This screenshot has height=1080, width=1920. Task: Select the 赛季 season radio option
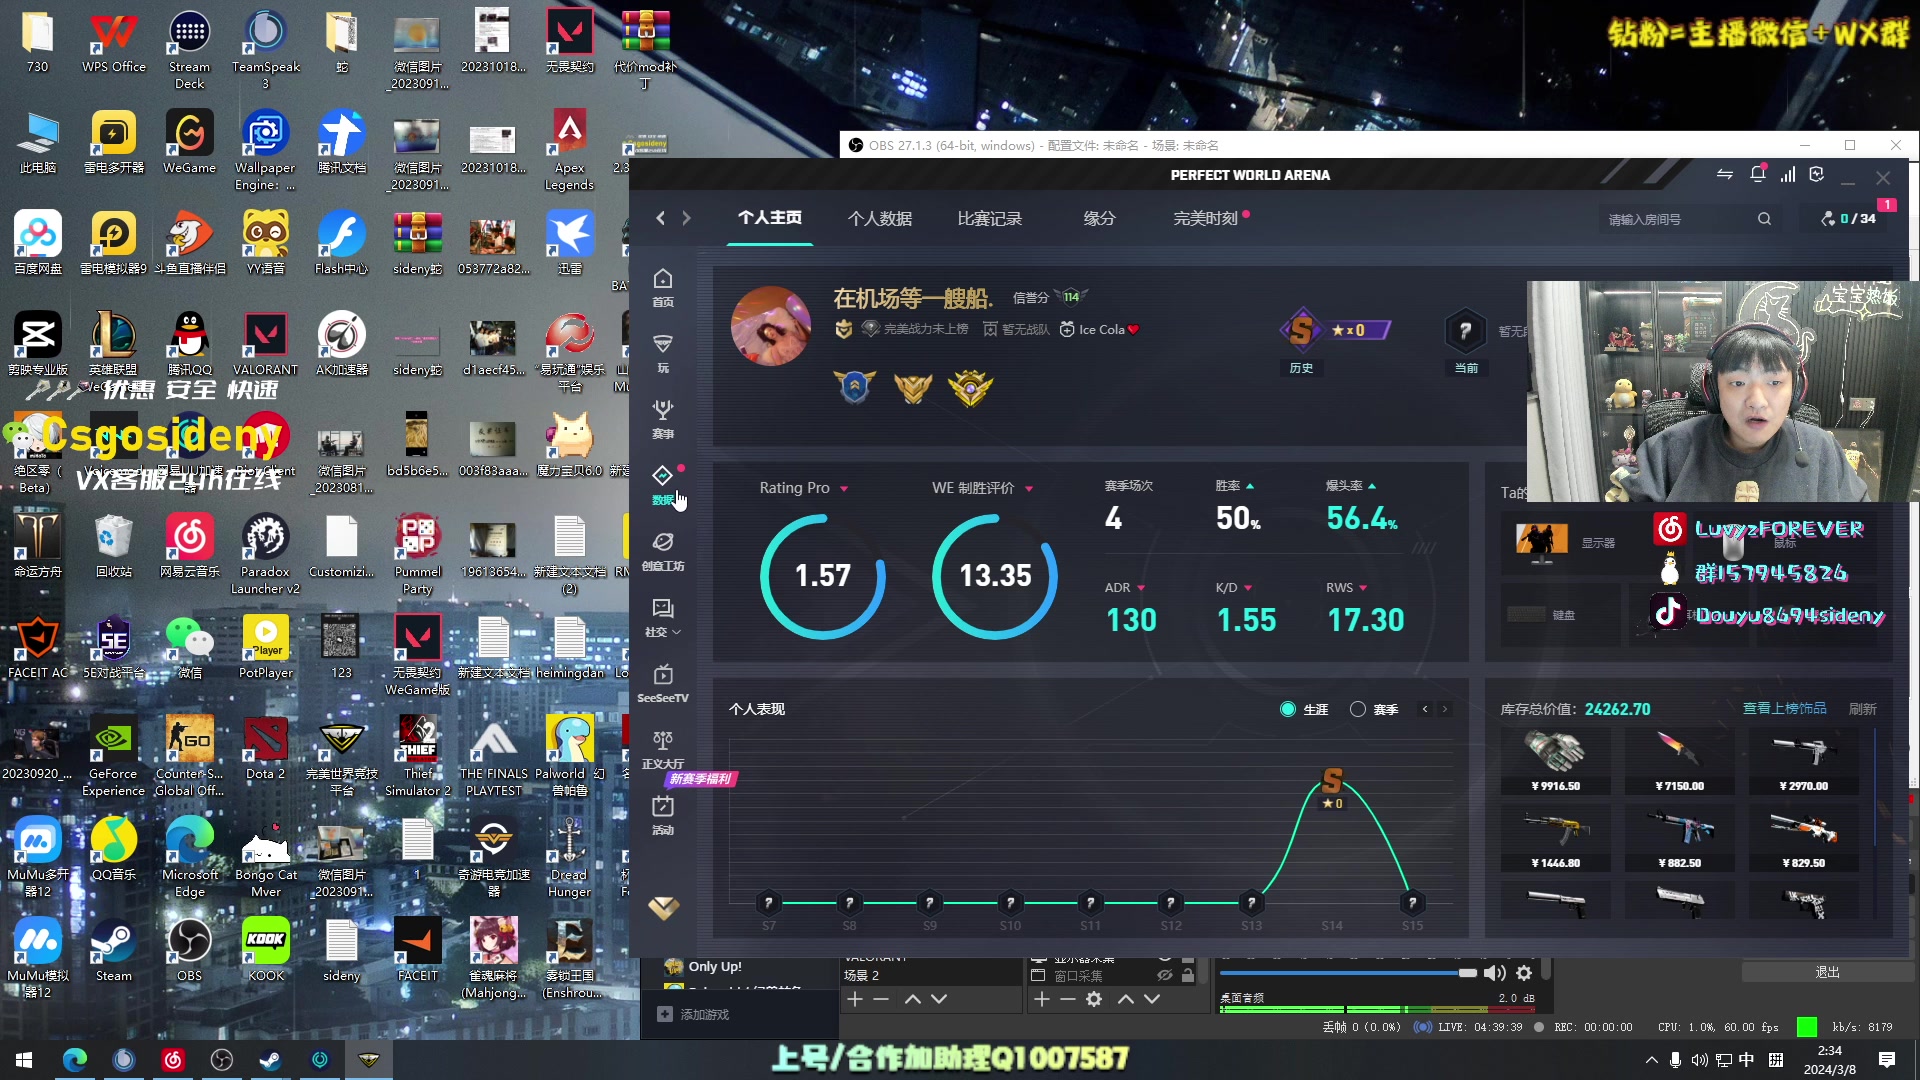pos(1358,709)
